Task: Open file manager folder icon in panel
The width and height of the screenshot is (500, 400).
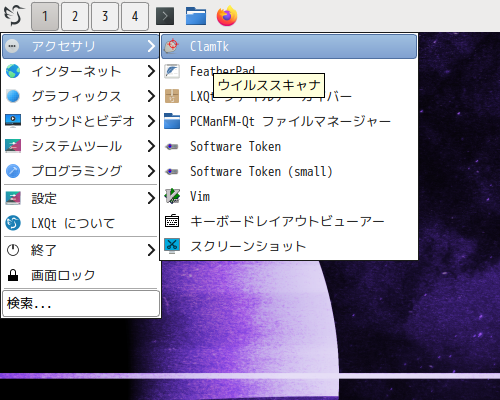Action: point(196,16)
